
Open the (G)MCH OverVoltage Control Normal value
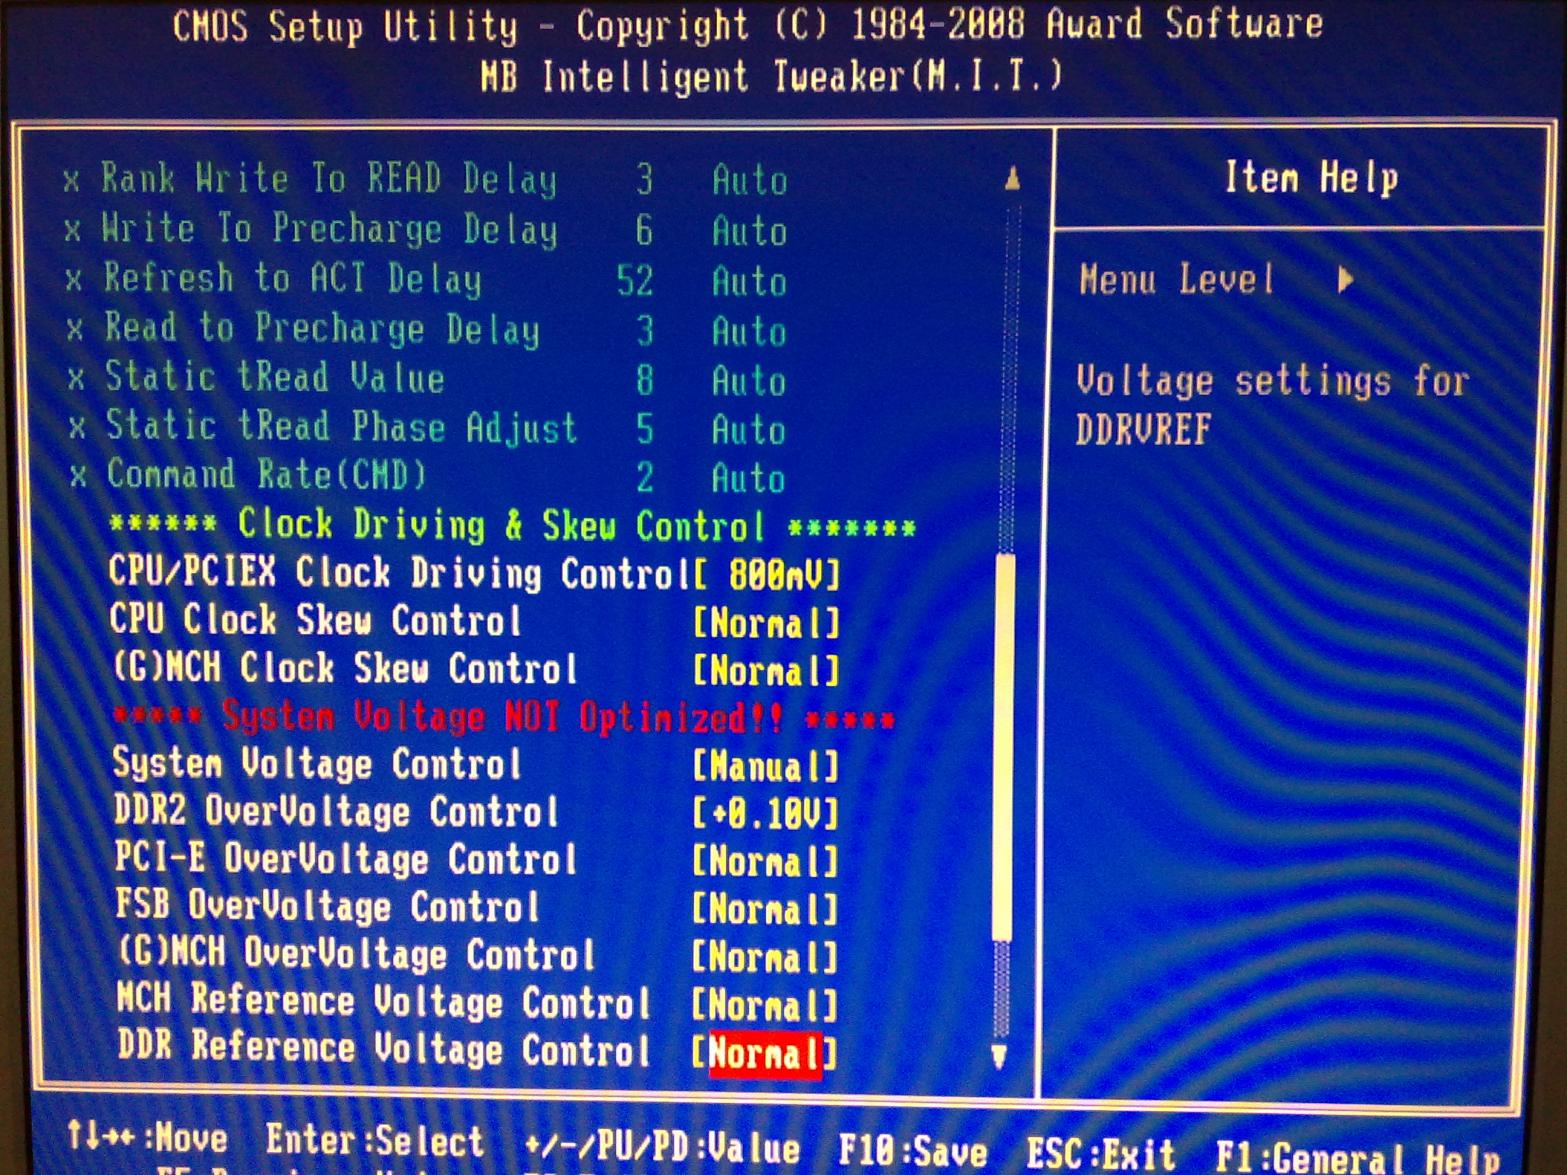767,957
